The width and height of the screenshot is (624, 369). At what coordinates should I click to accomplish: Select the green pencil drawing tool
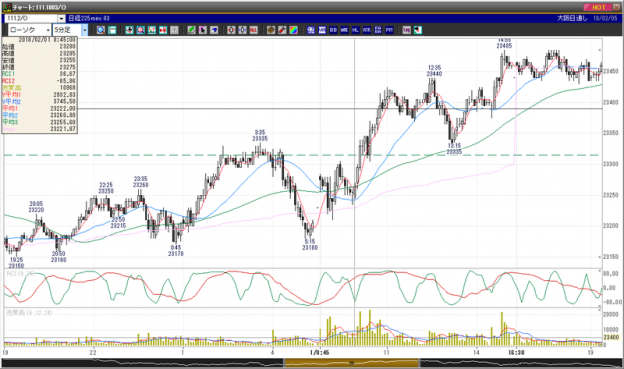coord(191,30)
